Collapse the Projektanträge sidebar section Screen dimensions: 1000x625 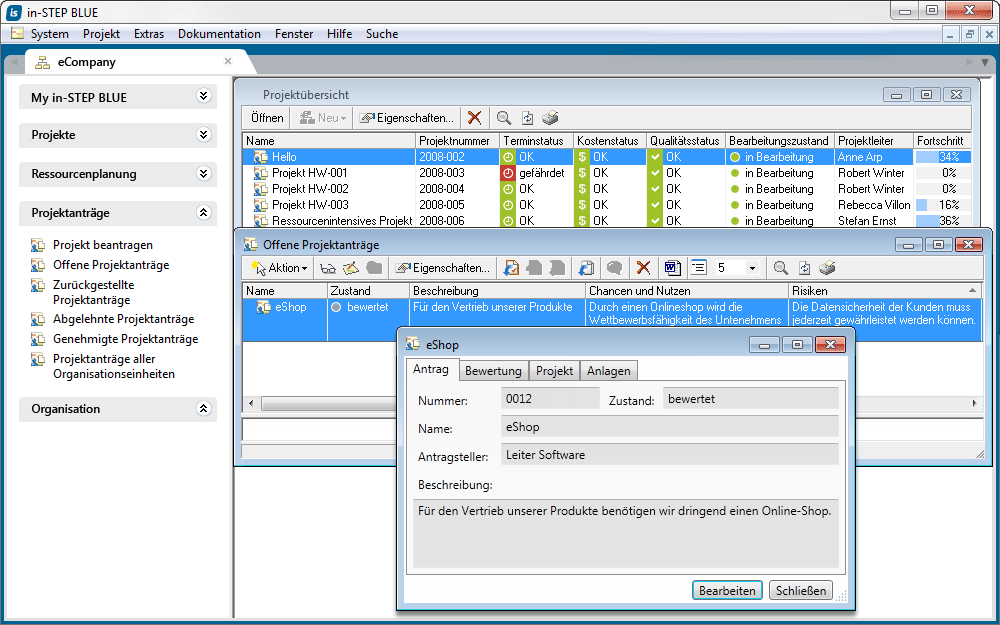[204, 213]
